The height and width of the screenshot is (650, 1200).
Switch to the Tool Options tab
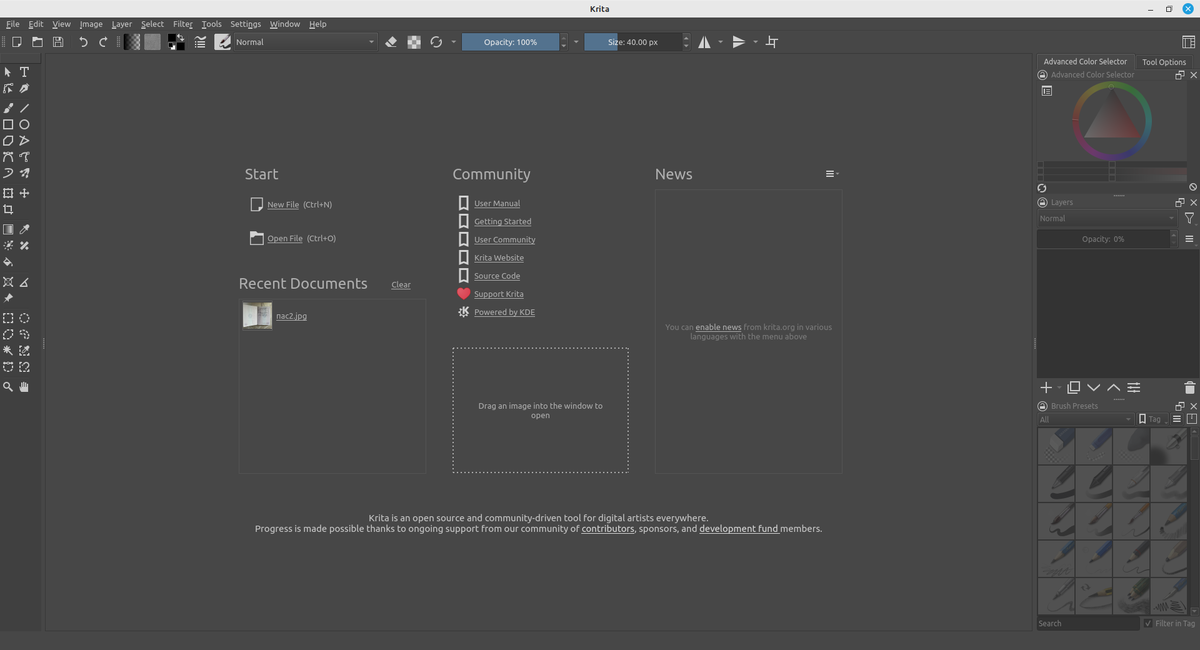1164,62
